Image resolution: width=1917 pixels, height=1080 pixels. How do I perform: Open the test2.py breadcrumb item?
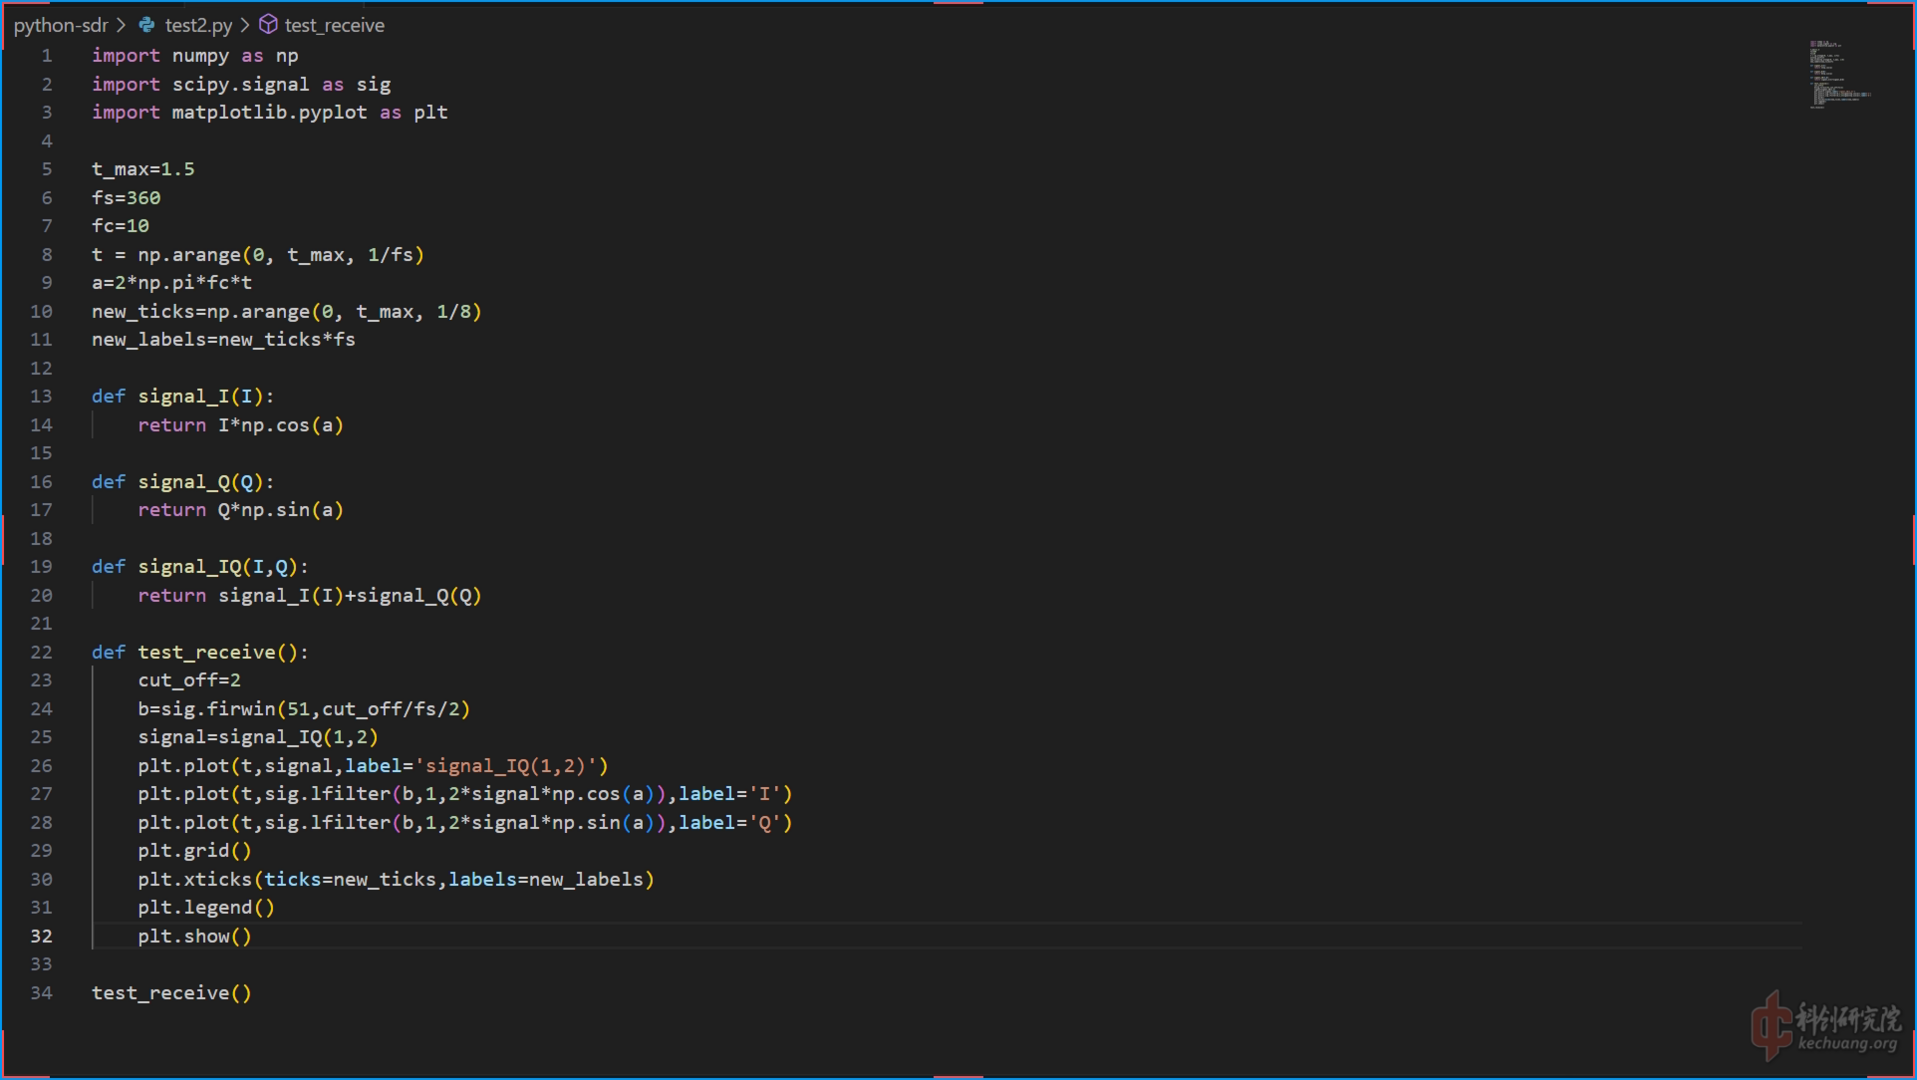coord(198,25)
